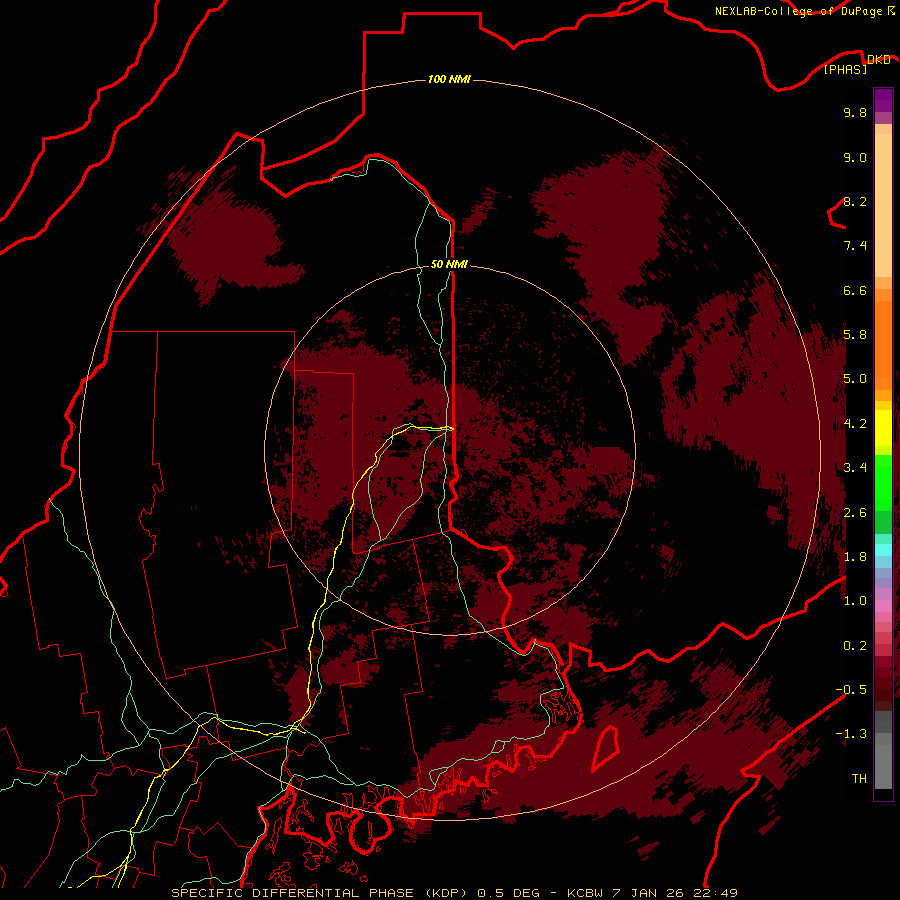Click the -1.3 scale value
This screenshot has height=900, width=900.
851,734
